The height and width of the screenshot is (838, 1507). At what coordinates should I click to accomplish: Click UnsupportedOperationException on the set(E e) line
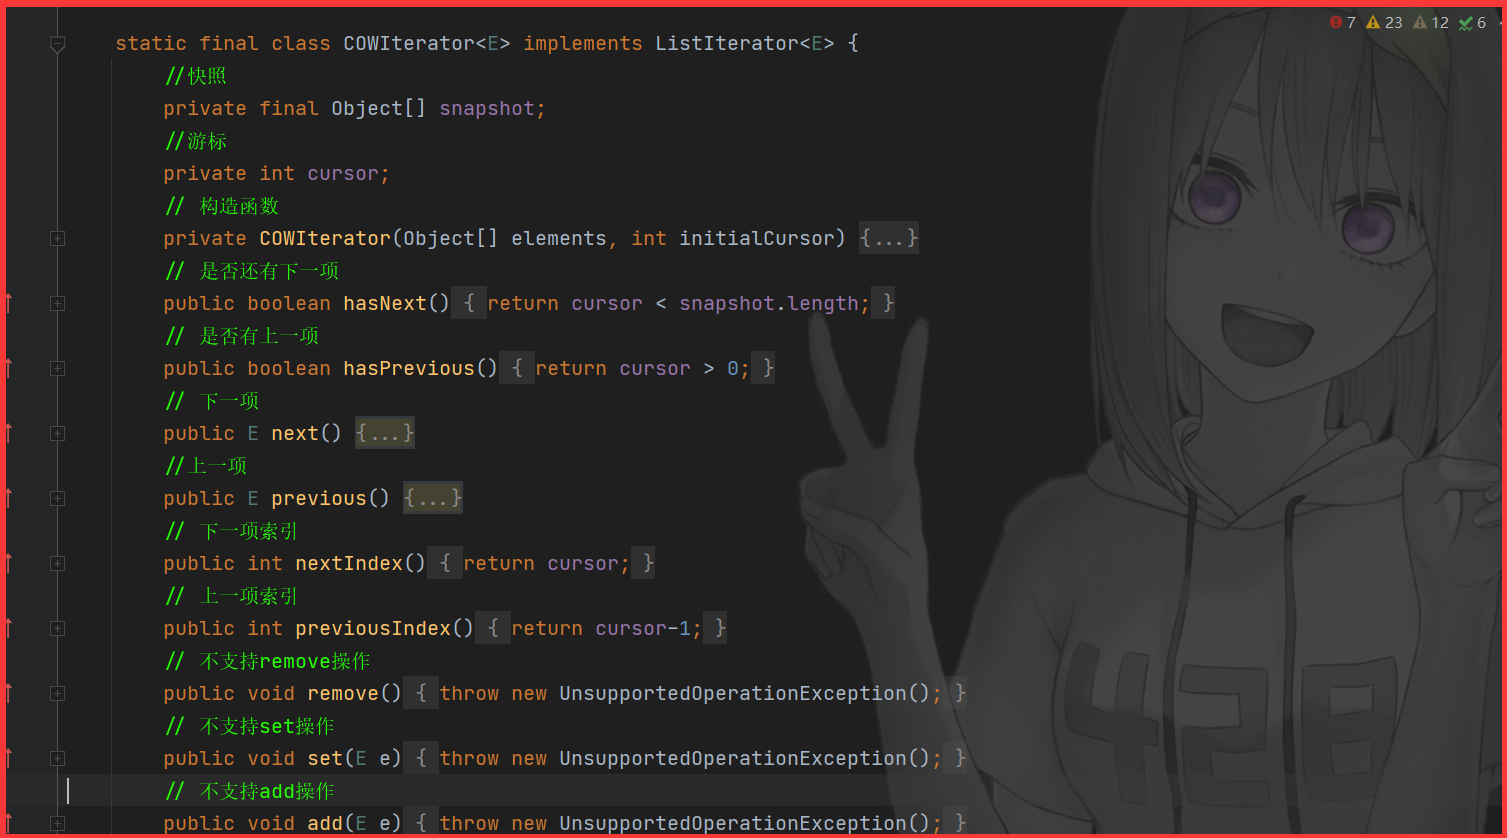(733, 758)
